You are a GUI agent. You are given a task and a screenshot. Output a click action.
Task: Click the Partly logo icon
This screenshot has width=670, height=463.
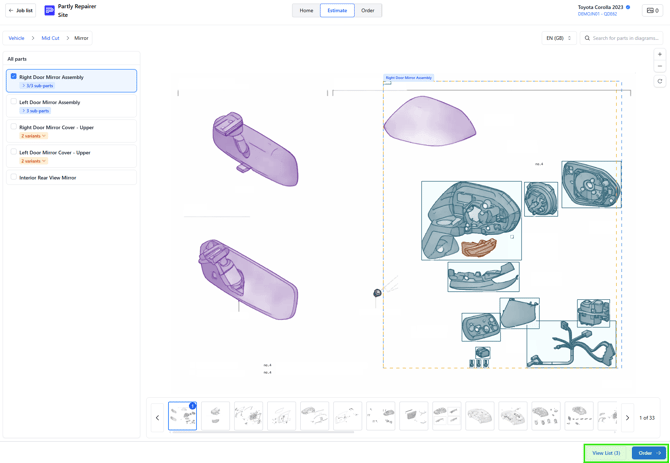pyautogui.click(x=50, y=10)
